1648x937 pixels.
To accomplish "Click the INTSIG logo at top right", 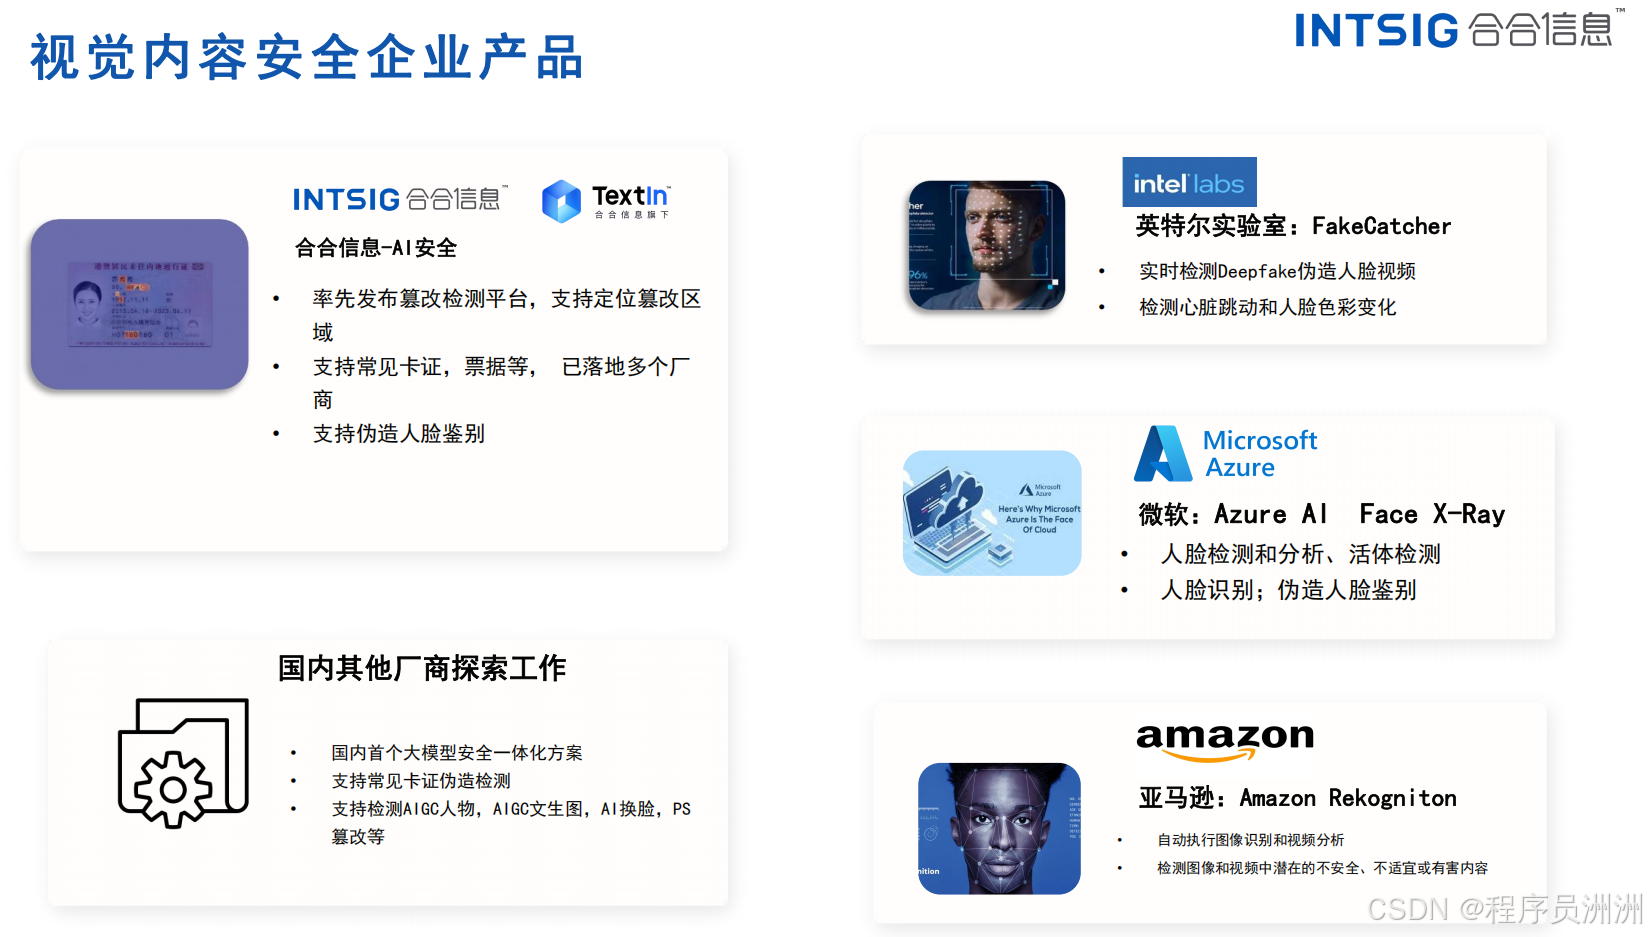I will click(1459, 29).
